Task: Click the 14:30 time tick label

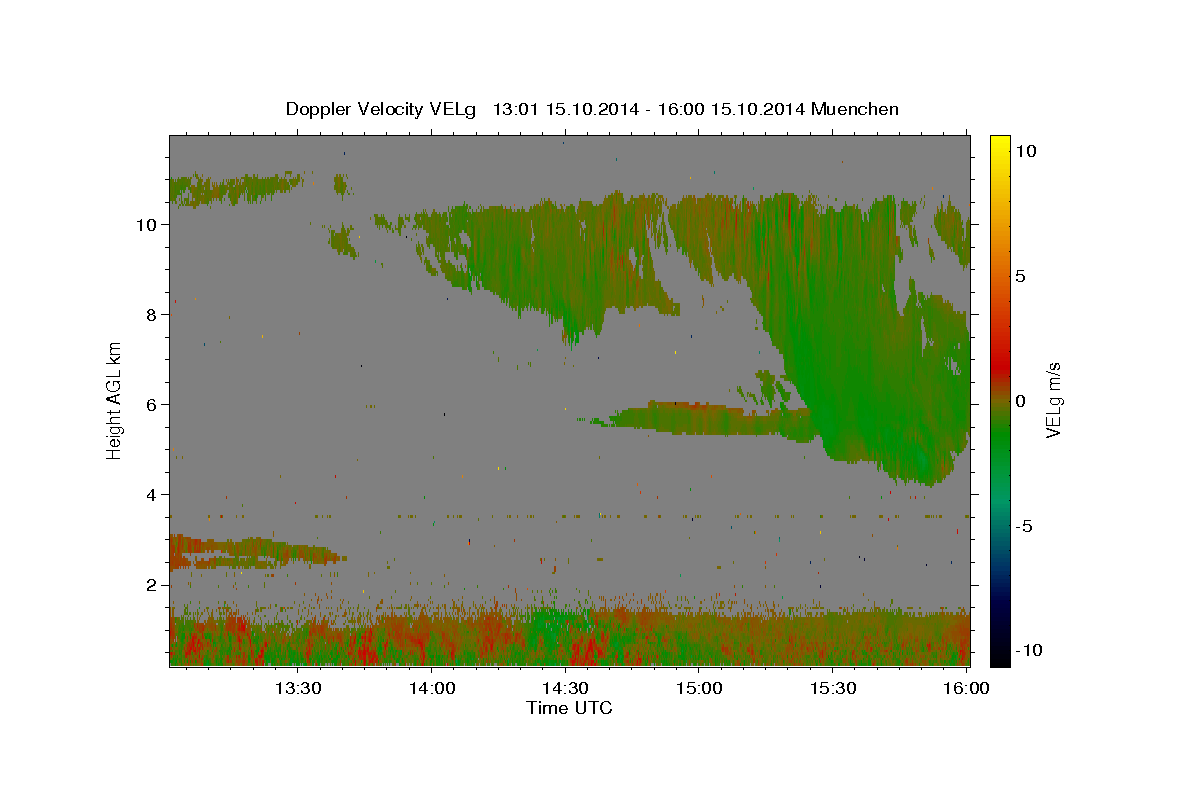Action: [565, 688]
